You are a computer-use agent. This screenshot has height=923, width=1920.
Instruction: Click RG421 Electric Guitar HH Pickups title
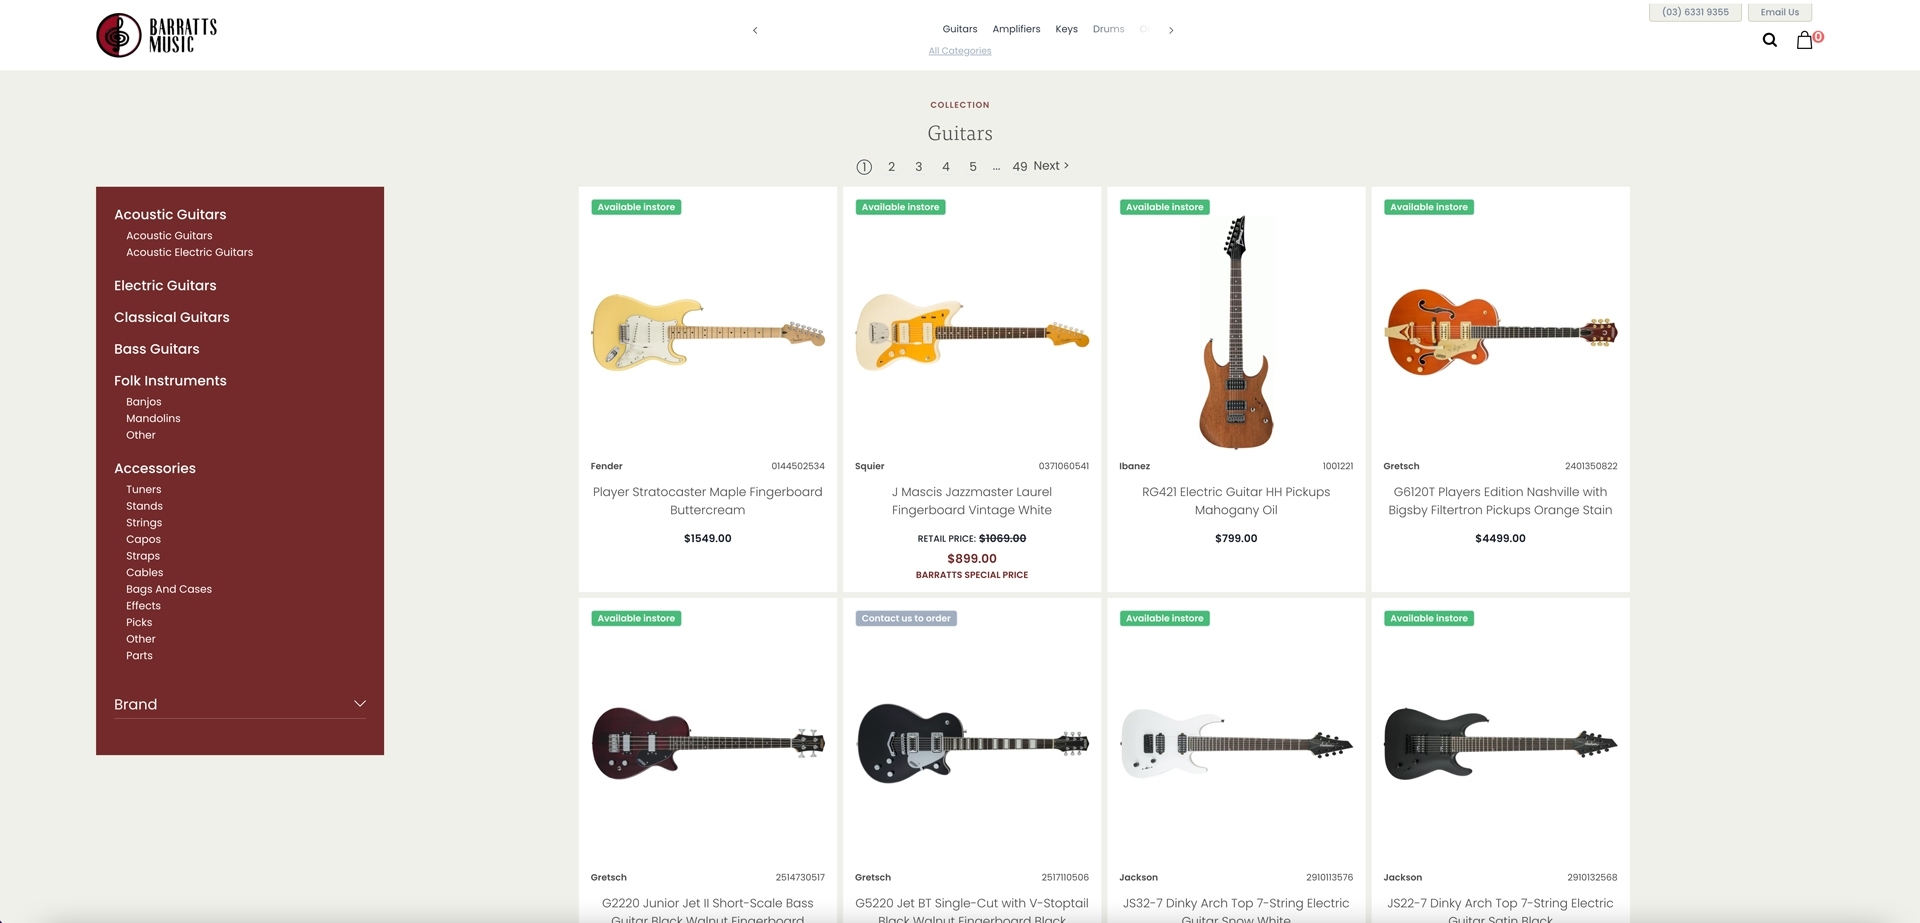[x=1236, y=501]
